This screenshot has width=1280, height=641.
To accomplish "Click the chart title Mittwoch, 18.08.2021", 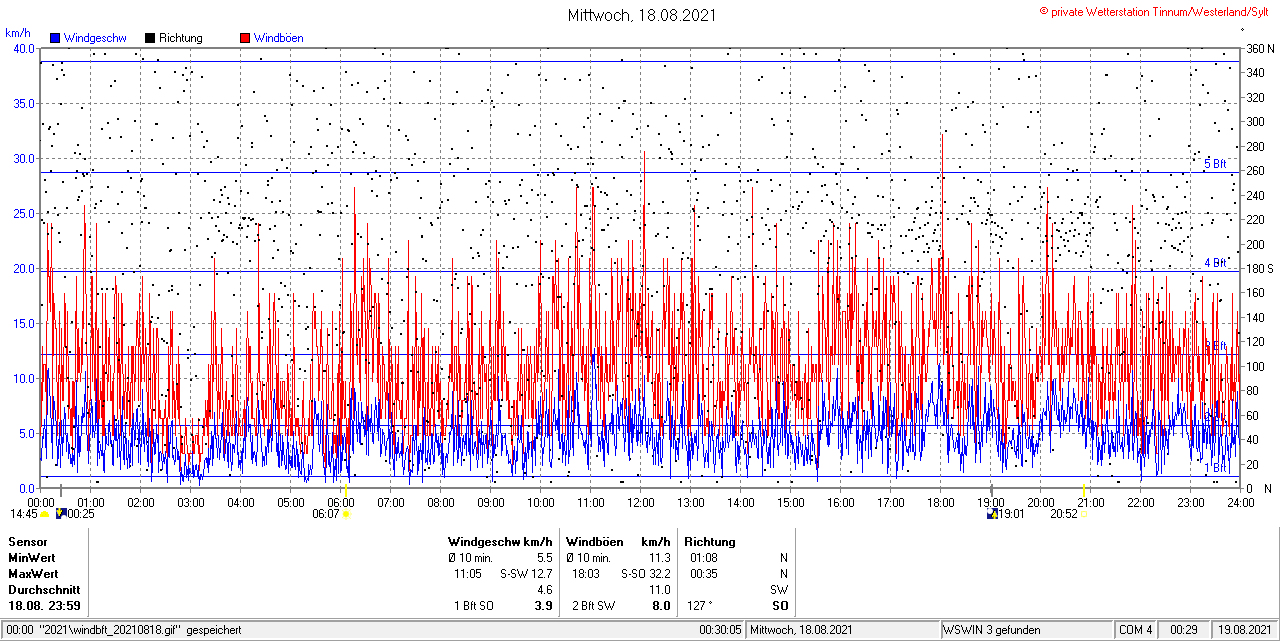I will tap(642, 15).
